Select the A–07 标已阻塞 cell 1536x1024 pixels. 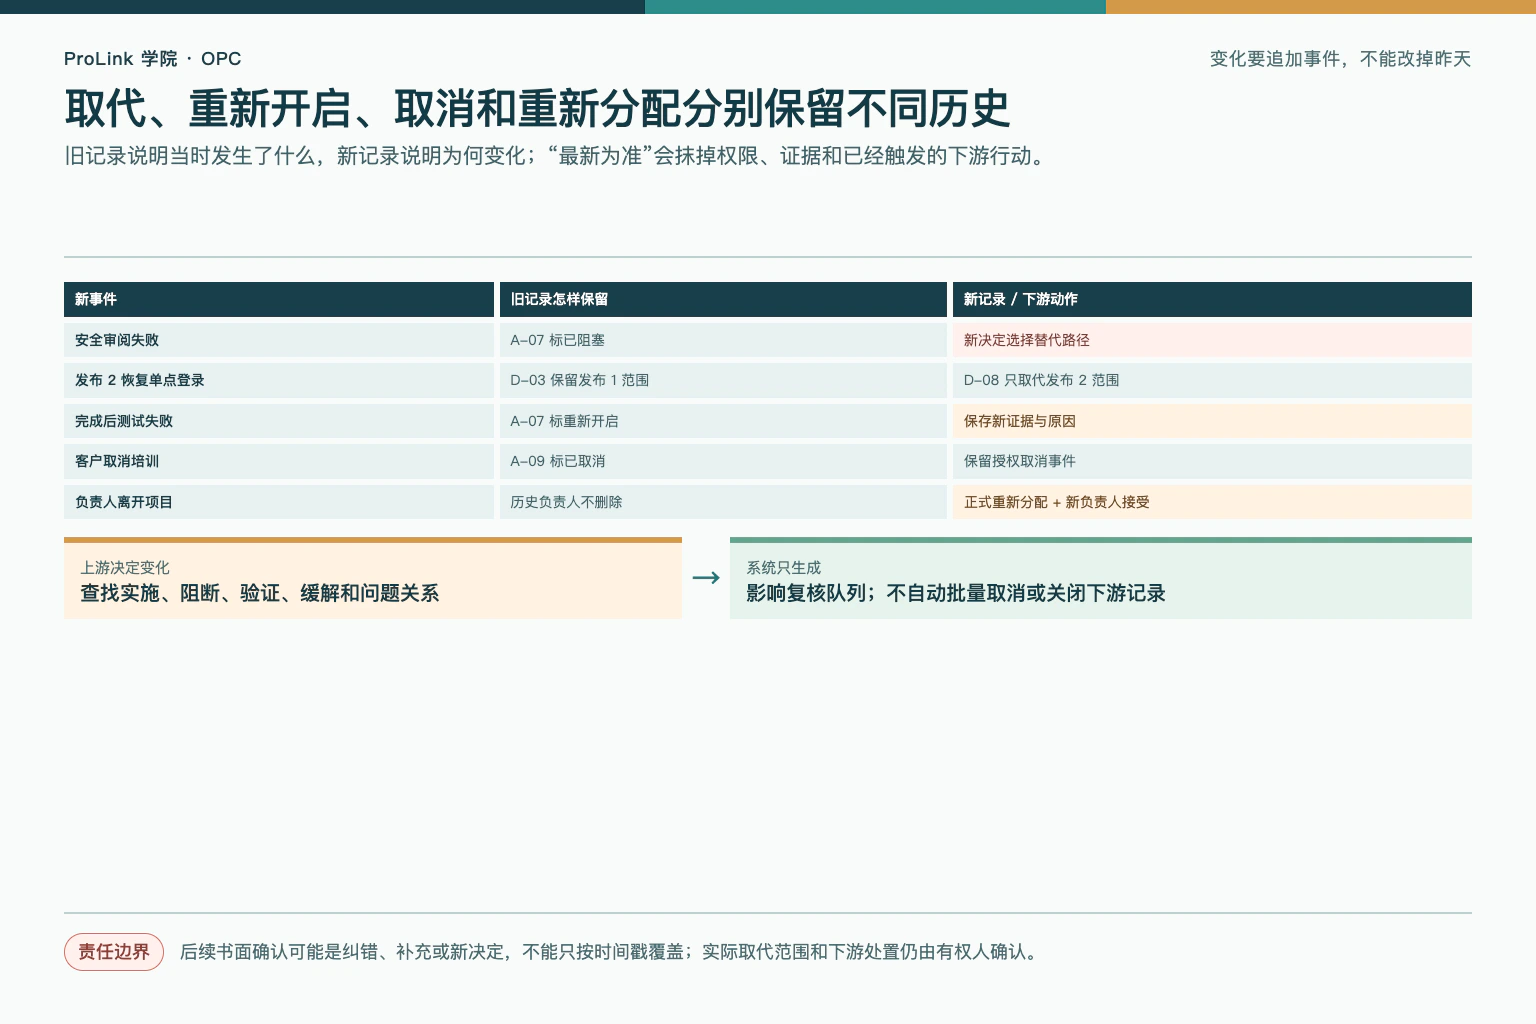723,340
